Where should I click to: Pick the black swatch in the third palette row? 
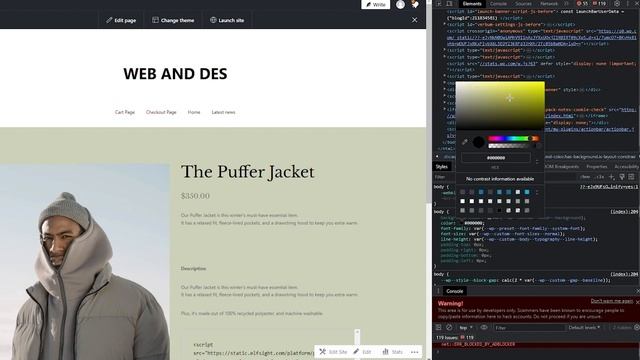click(499, 210)
